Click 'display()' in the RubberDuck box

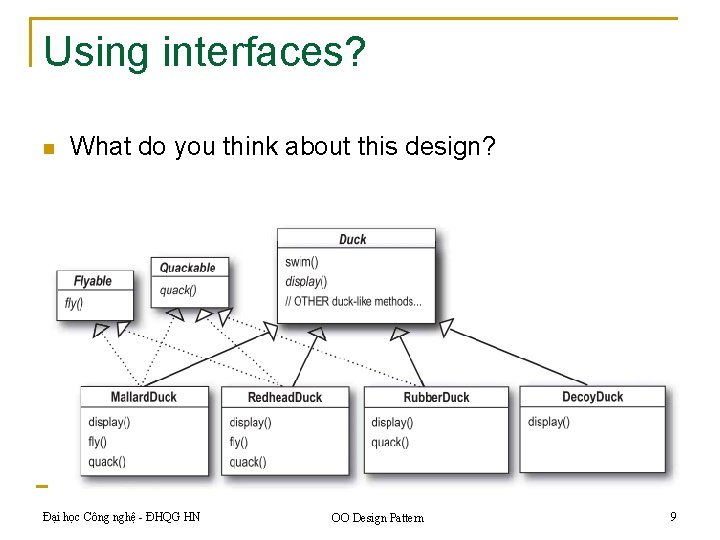tap(392, 422)
